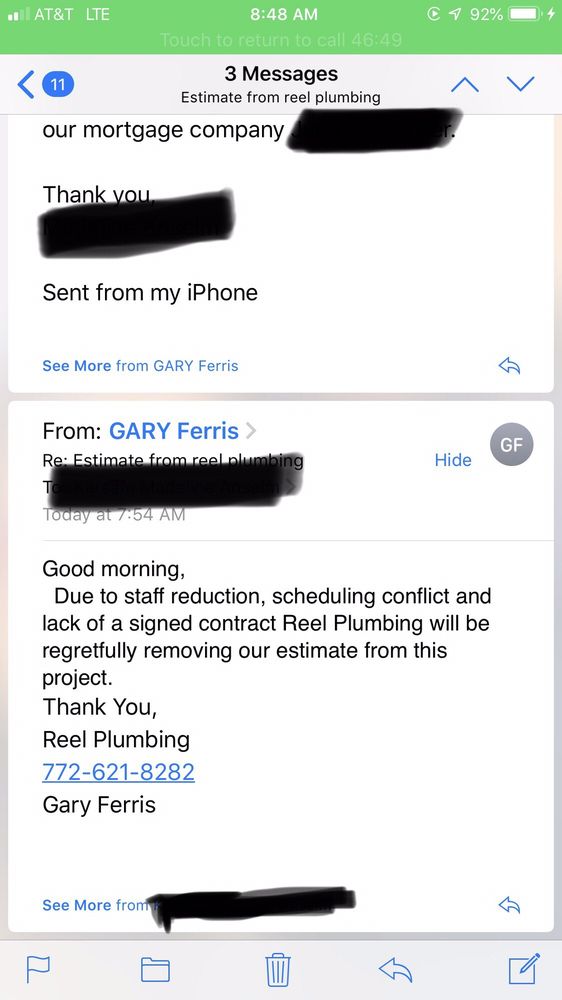Move message using the folder icon

point(155,969)
